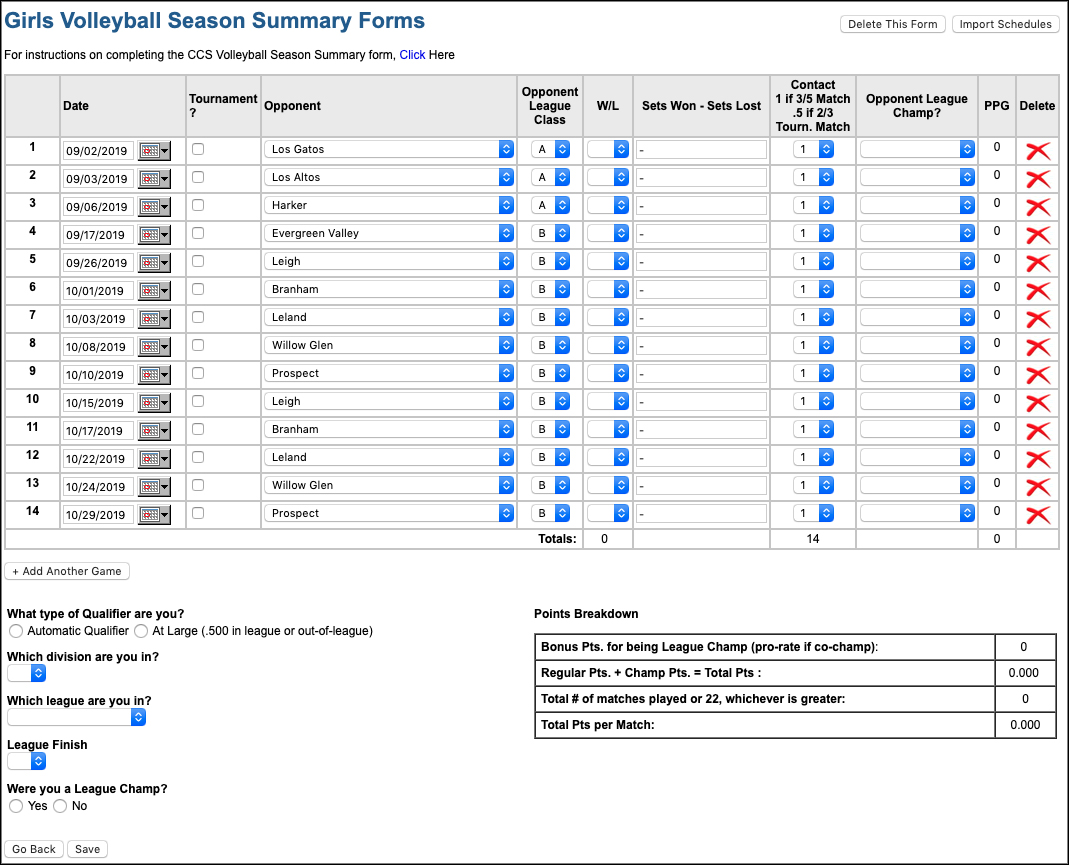Open opponent dropdown showing Harker
Viewport: 1069px width, 865px height.
389,204
